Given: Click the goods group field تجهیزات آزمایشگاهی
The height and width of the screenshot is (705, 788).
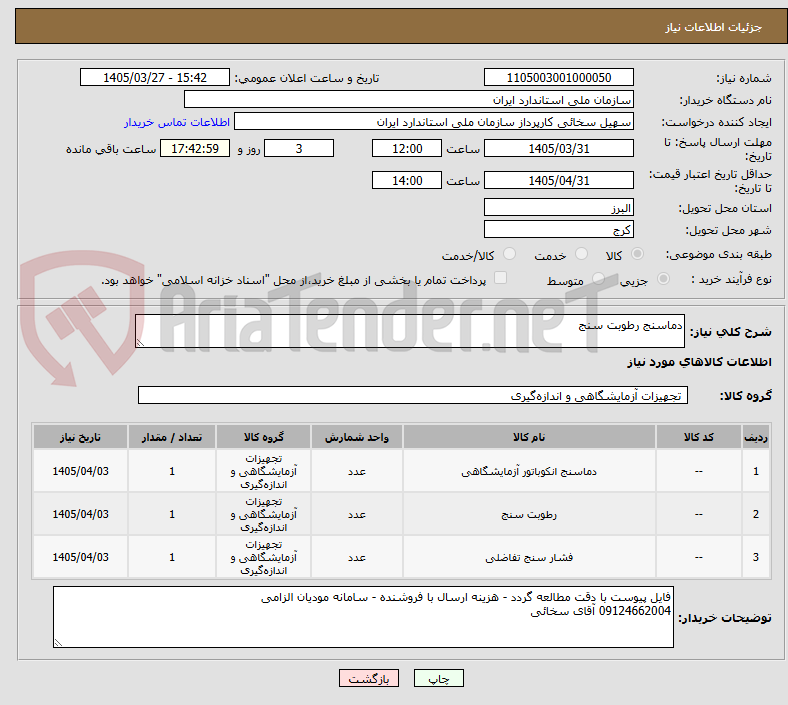Looking at the screenshot, I should (413, 395).
